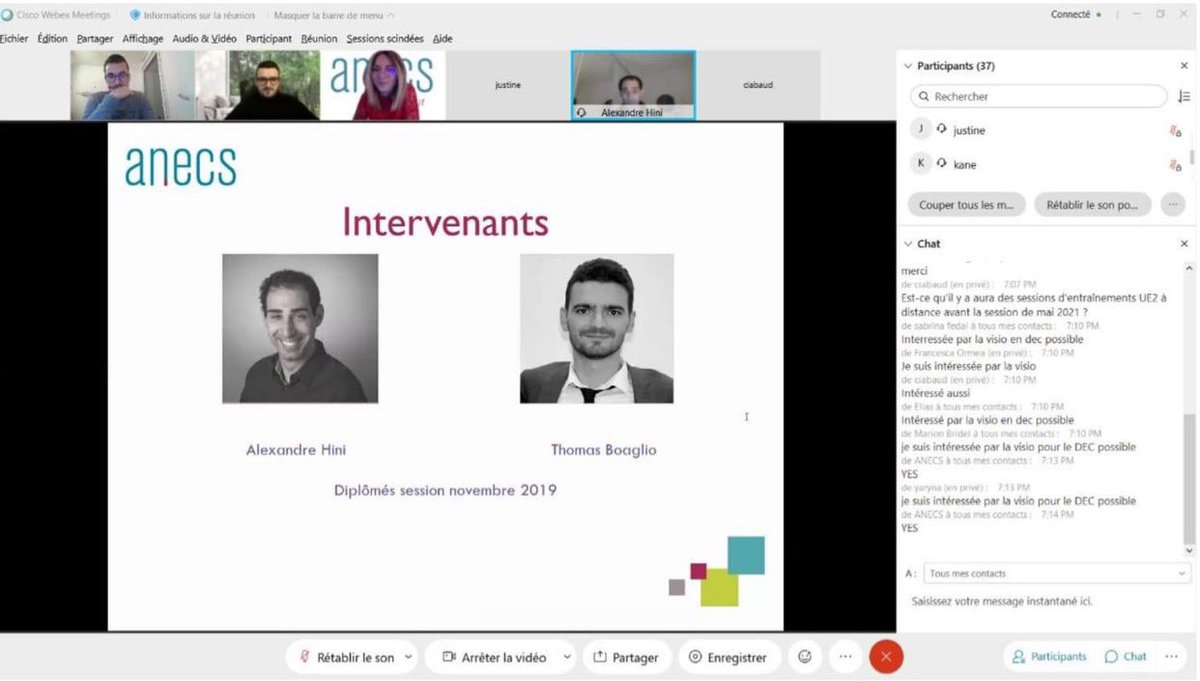
Task: Open the Audio & Vidéo menu
Action: (x=204, y=39)
